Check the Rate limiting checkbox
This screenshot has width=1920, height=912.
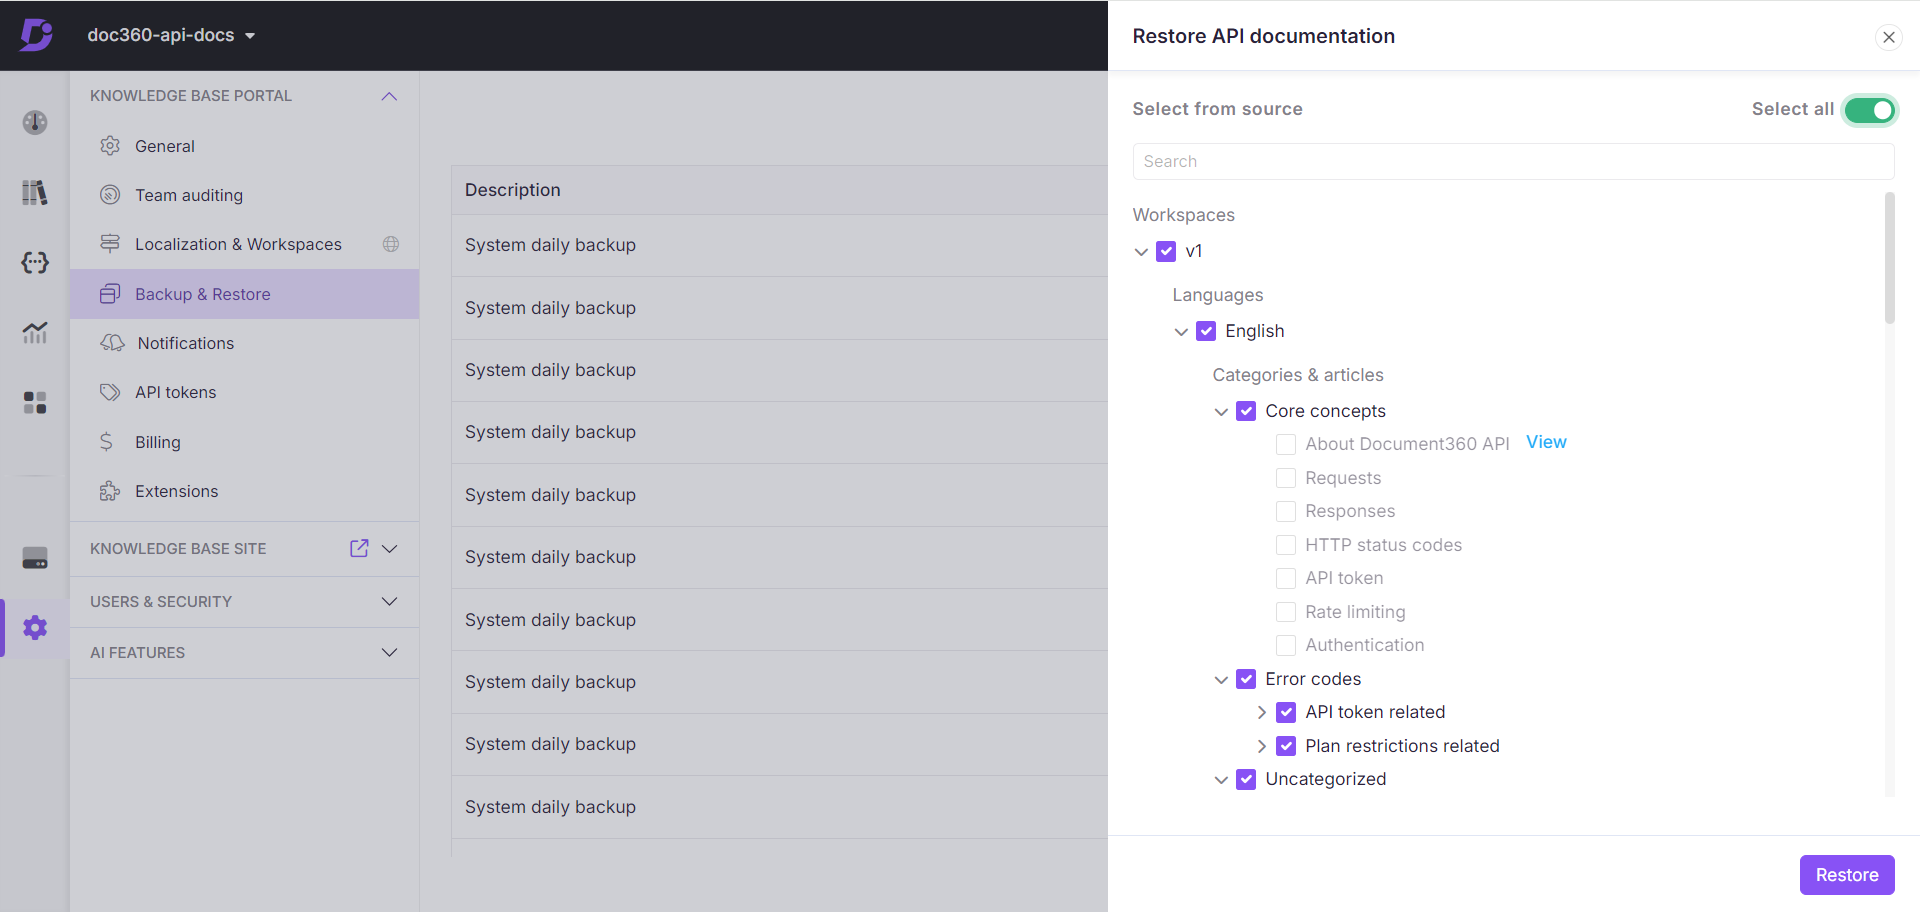(1286, 612)
